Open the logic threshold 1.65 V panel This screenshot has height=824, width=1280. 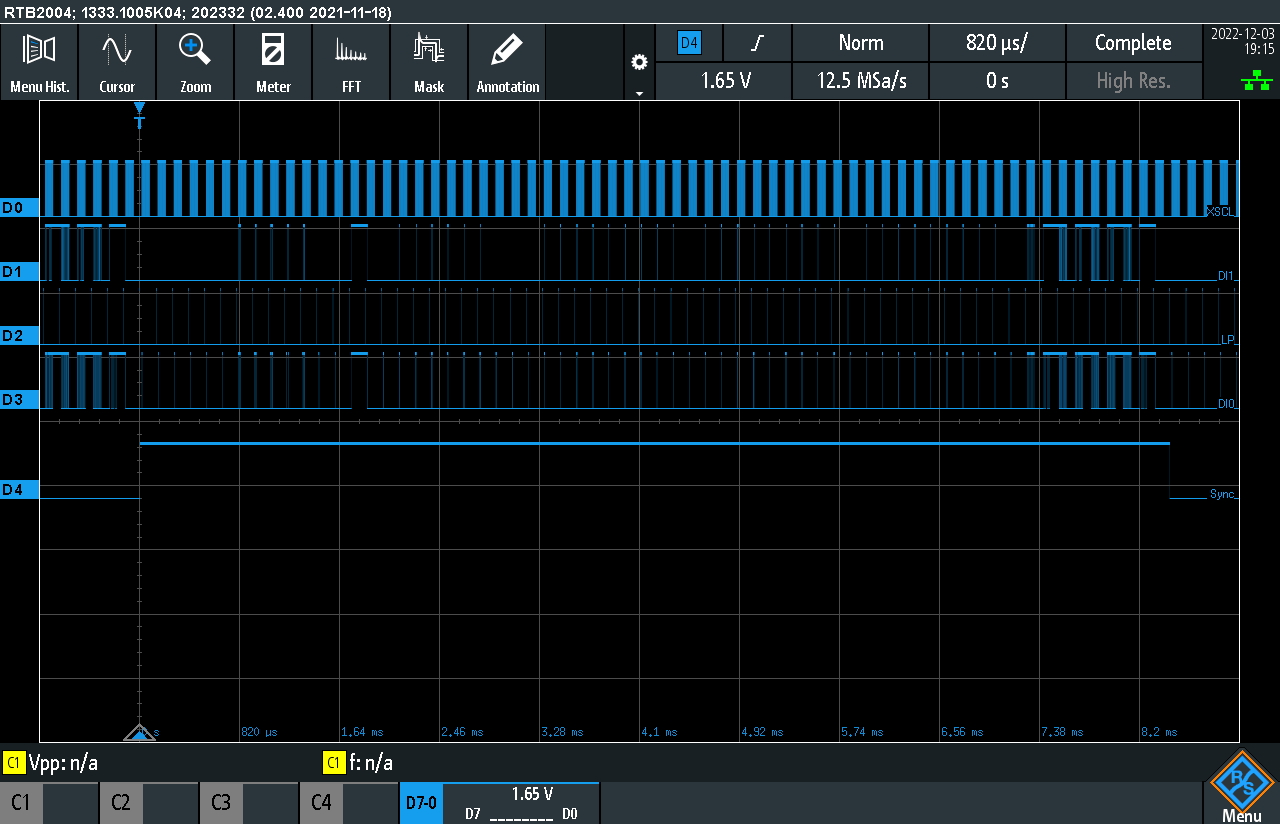pos(521,803)
